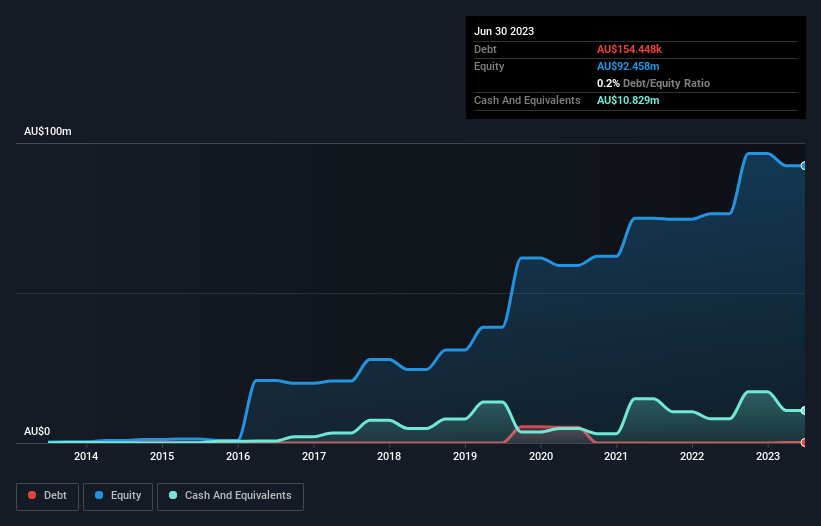
Task: Toggle the Equity series legend button
Action: coord(118,496)
